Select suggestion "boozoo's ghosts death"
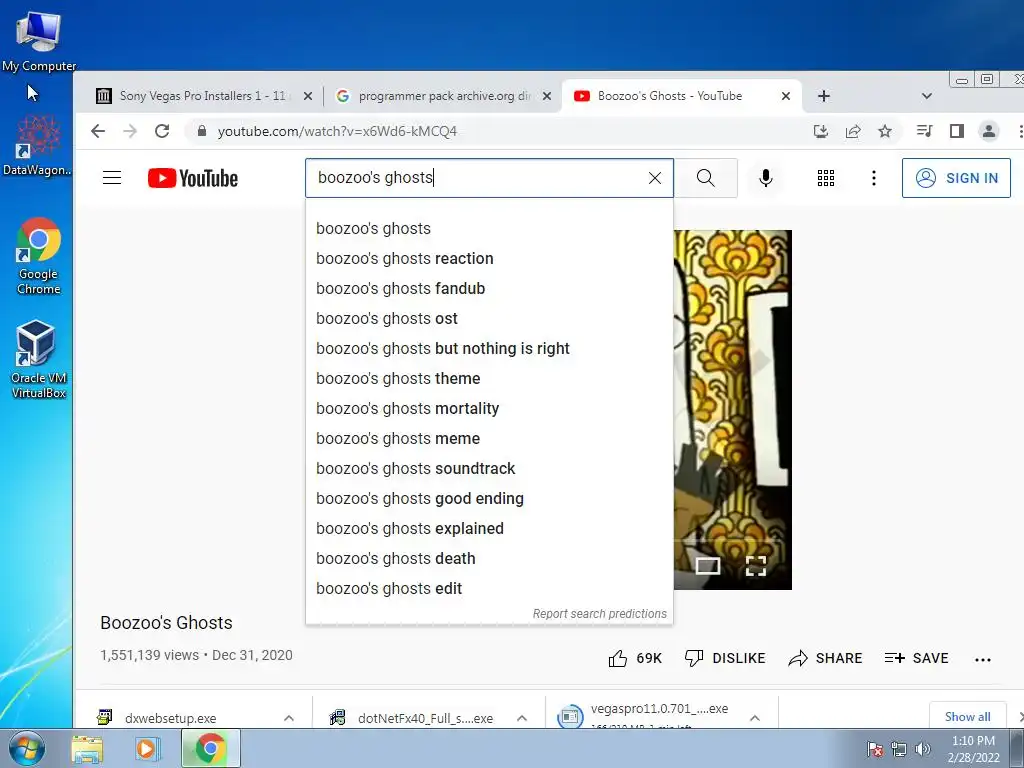This screenshot has width=1024, height=768. pyautogui.click(x=489, y=559)
